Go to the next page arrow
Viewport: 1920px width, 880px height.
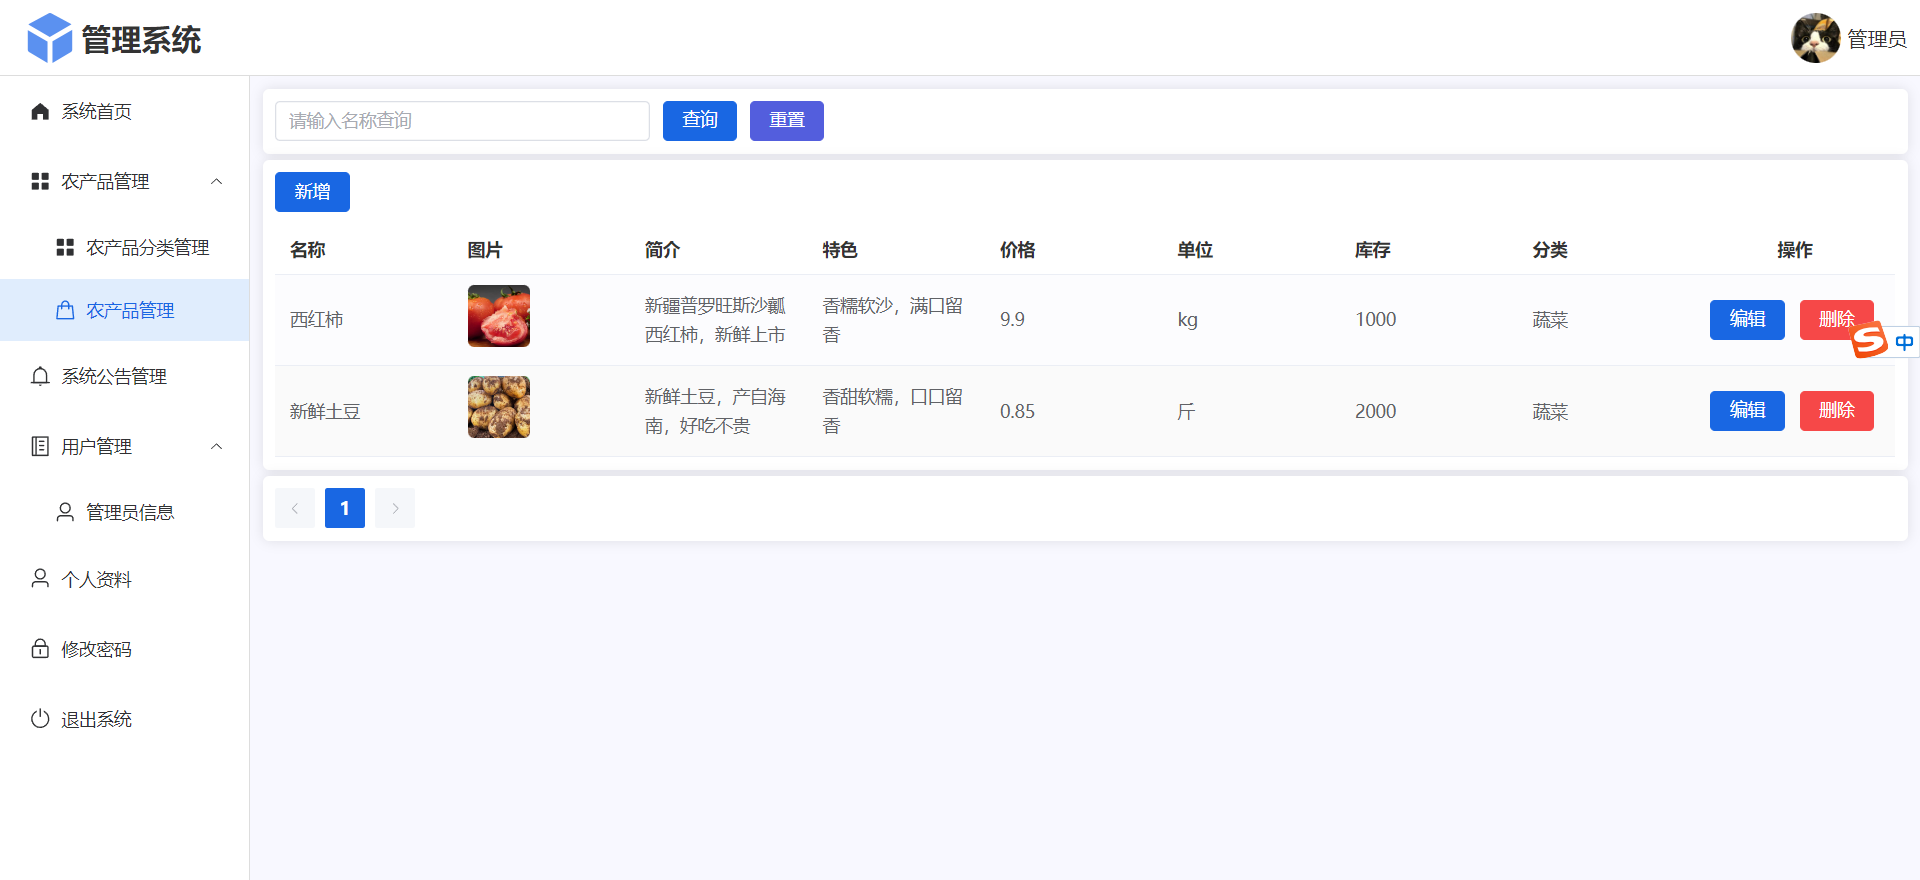[x=395, y=508]
